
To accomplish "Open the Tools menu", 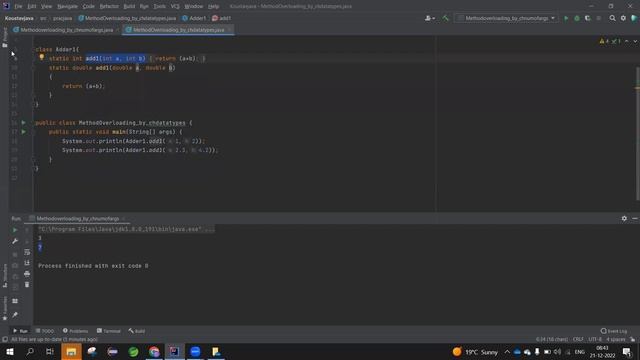I will 160,7.
